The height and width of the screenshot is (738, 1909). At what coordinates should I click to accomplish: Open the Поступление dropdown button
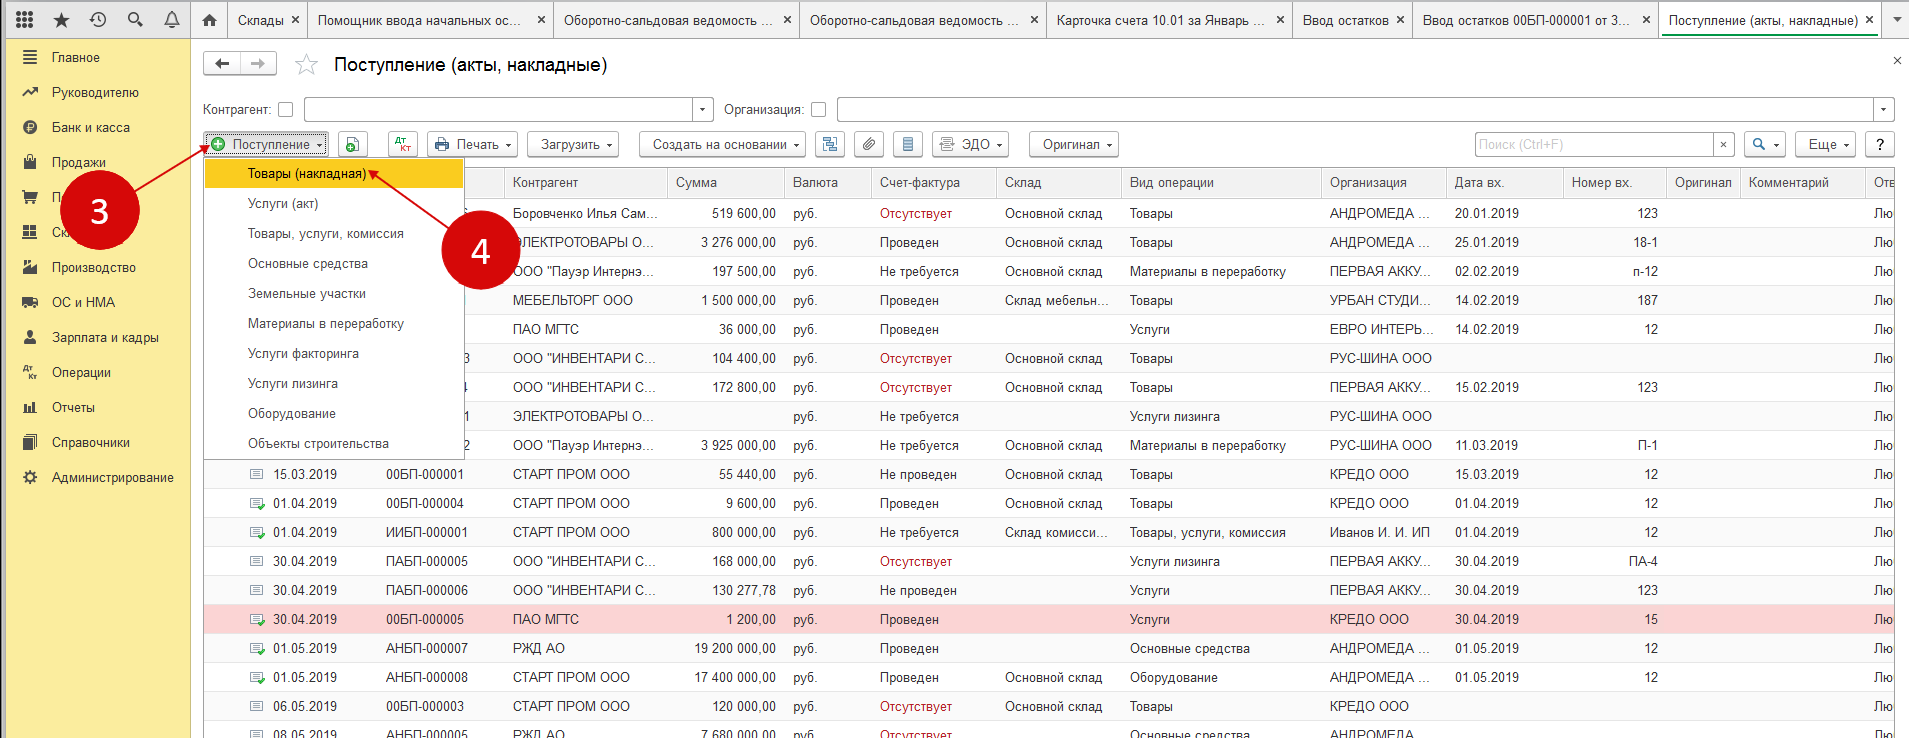266,144
